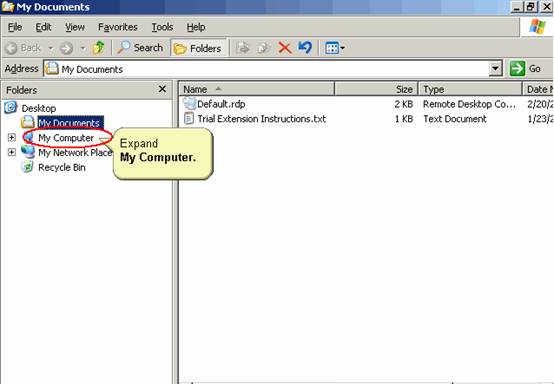This screenshot has height=384, width=554.
Task: Click the Windows flag logo
Action: (537, 27)
